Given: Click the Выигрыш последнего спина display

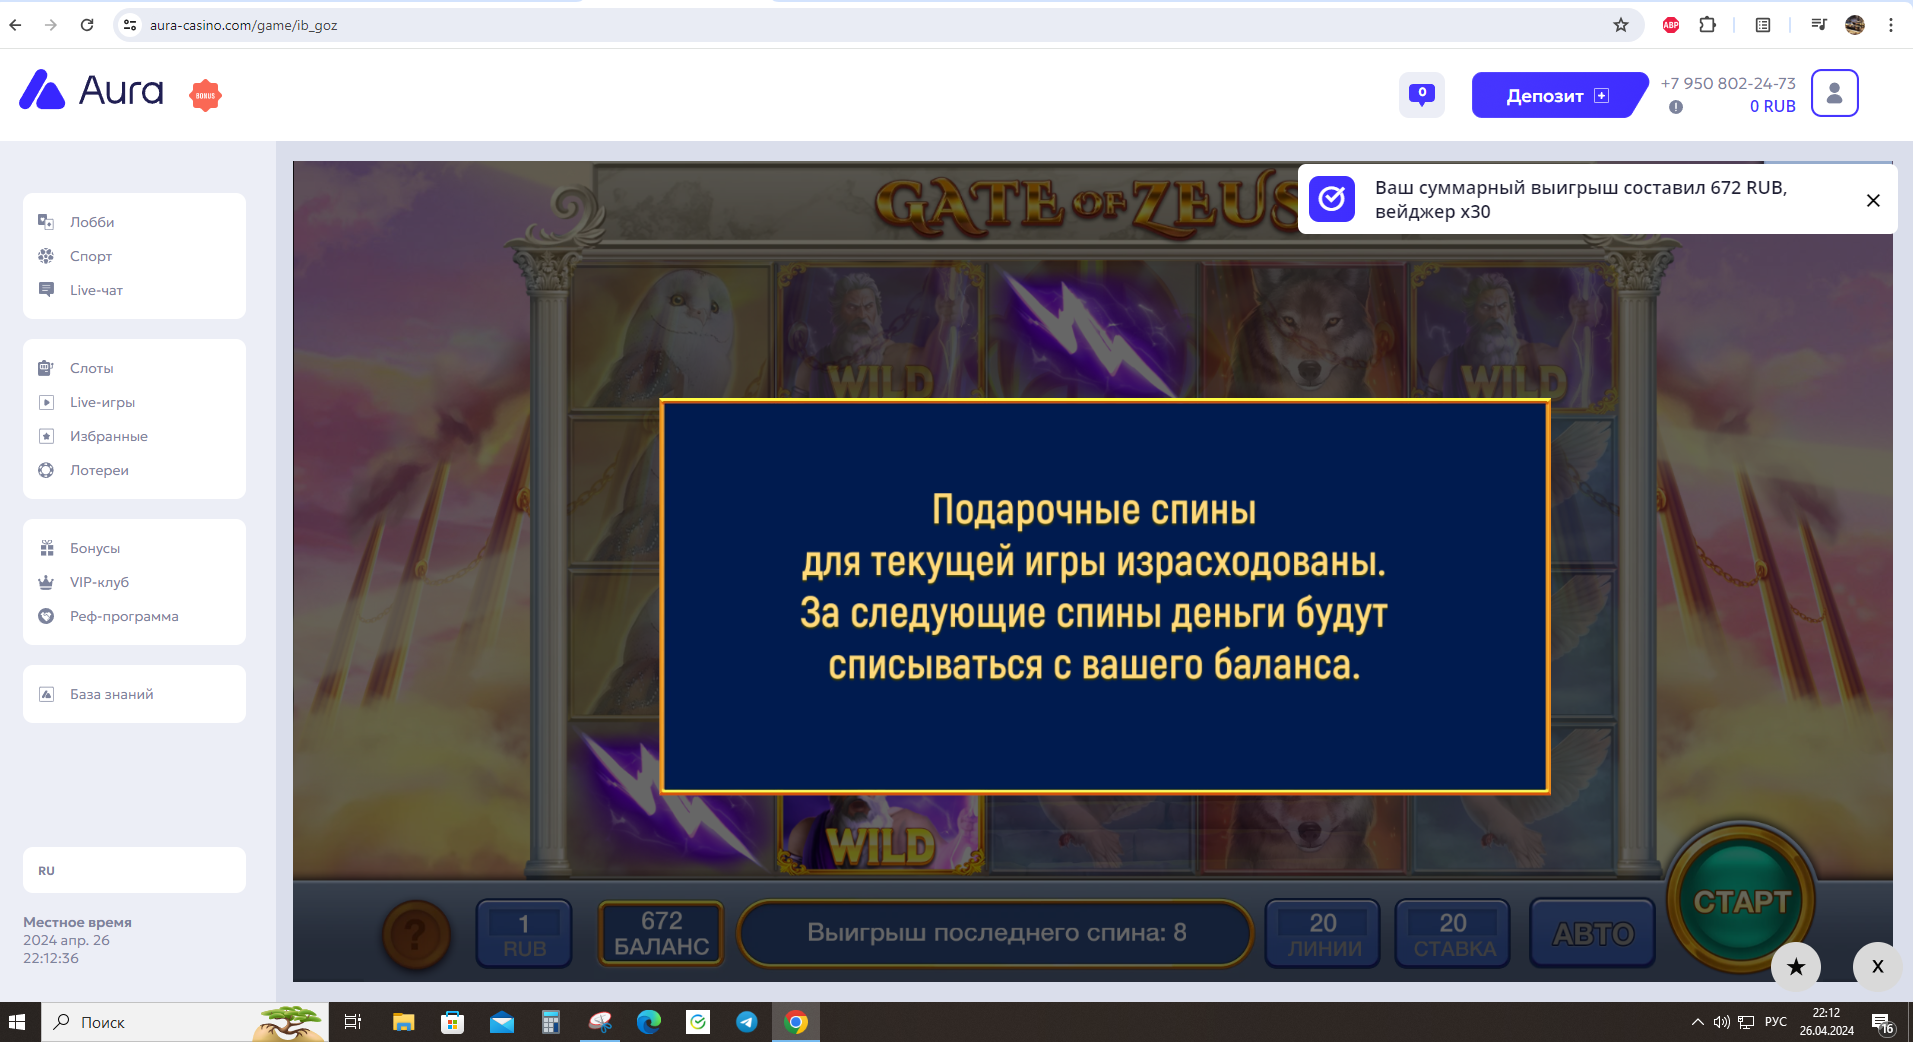Looking at the screenshot, I should 996,933.
